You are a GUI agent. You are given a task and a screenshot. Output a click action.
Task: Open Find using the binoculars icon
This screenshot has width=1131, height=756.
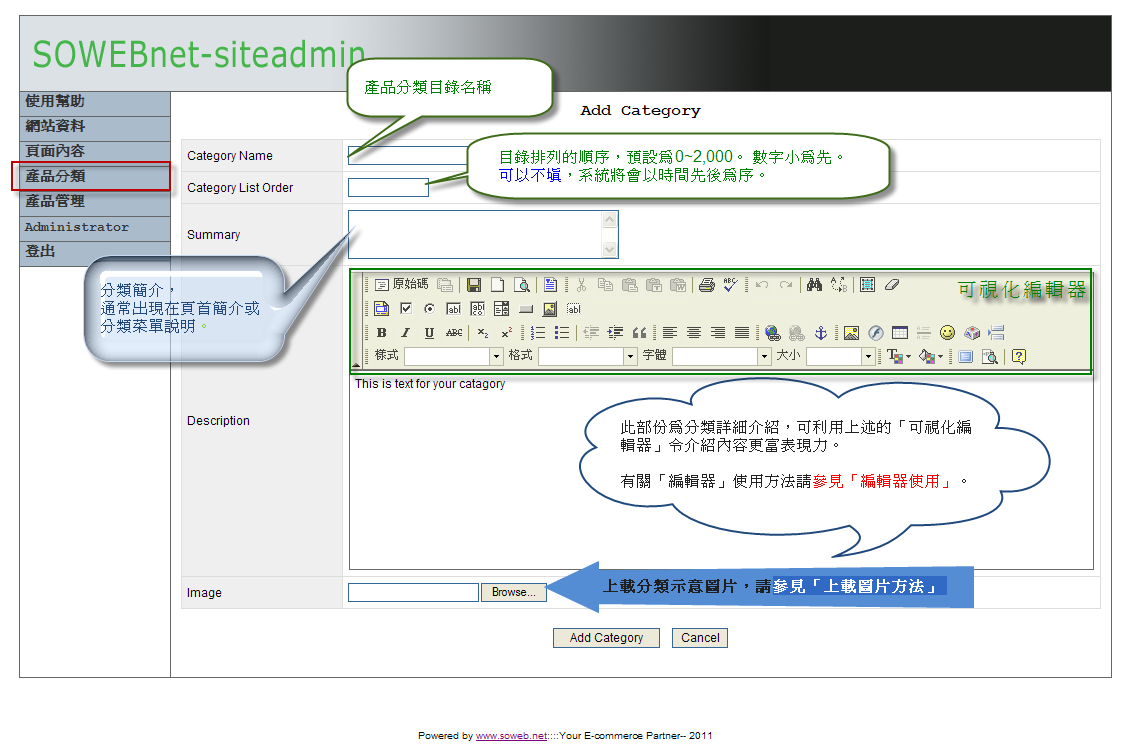pyautogui.click(x=814, y=285)
